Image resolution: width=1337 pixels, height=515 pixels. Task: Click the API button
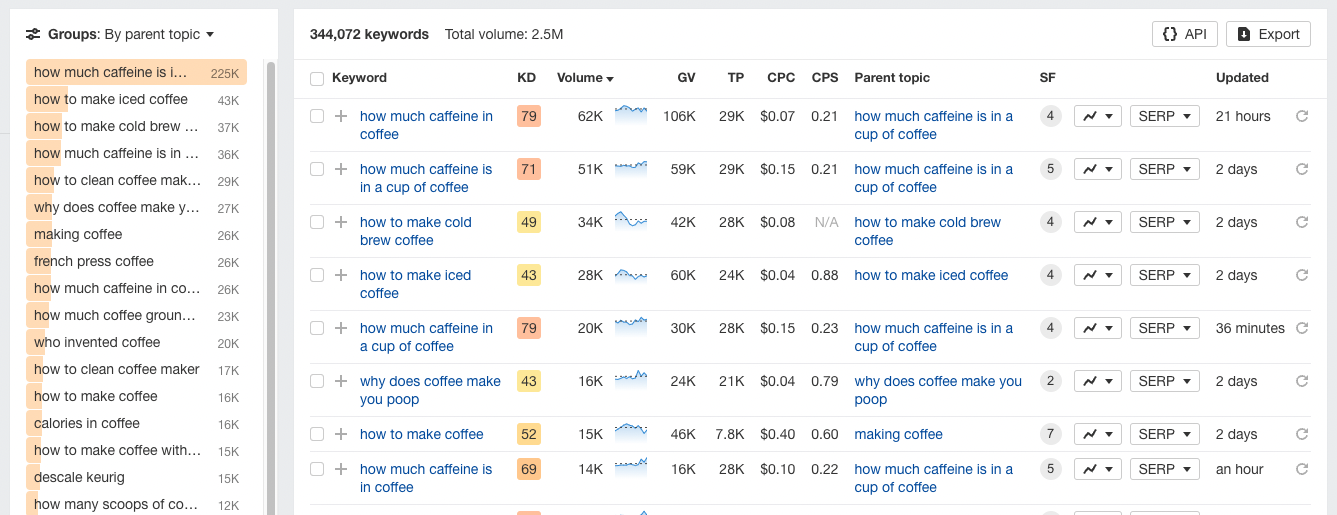click(1184, 34)
